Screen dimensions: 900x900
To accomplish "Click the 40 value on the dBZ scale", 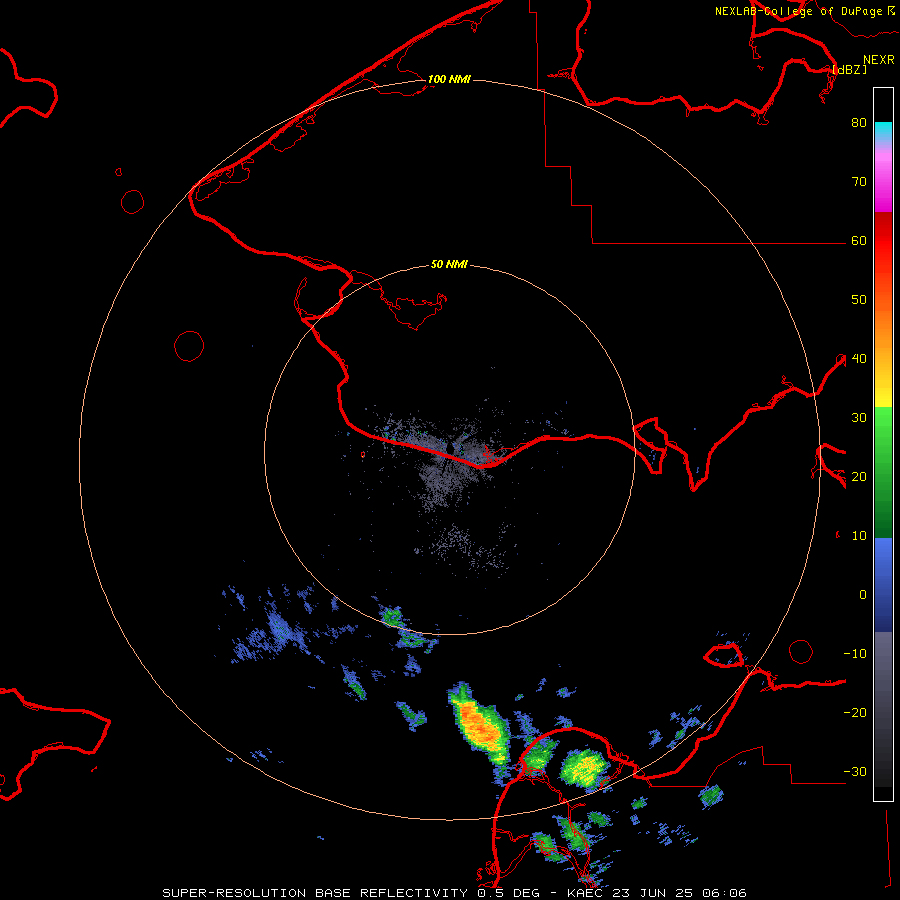I will pos(859,359).
